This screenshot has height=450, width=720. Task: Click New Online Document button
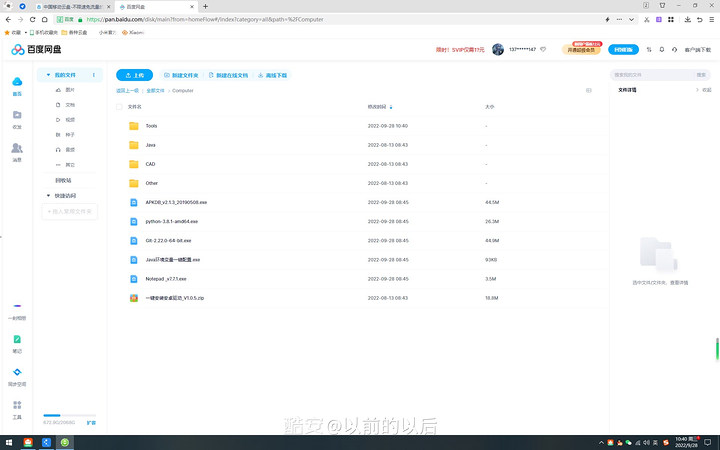pos(228,75)
